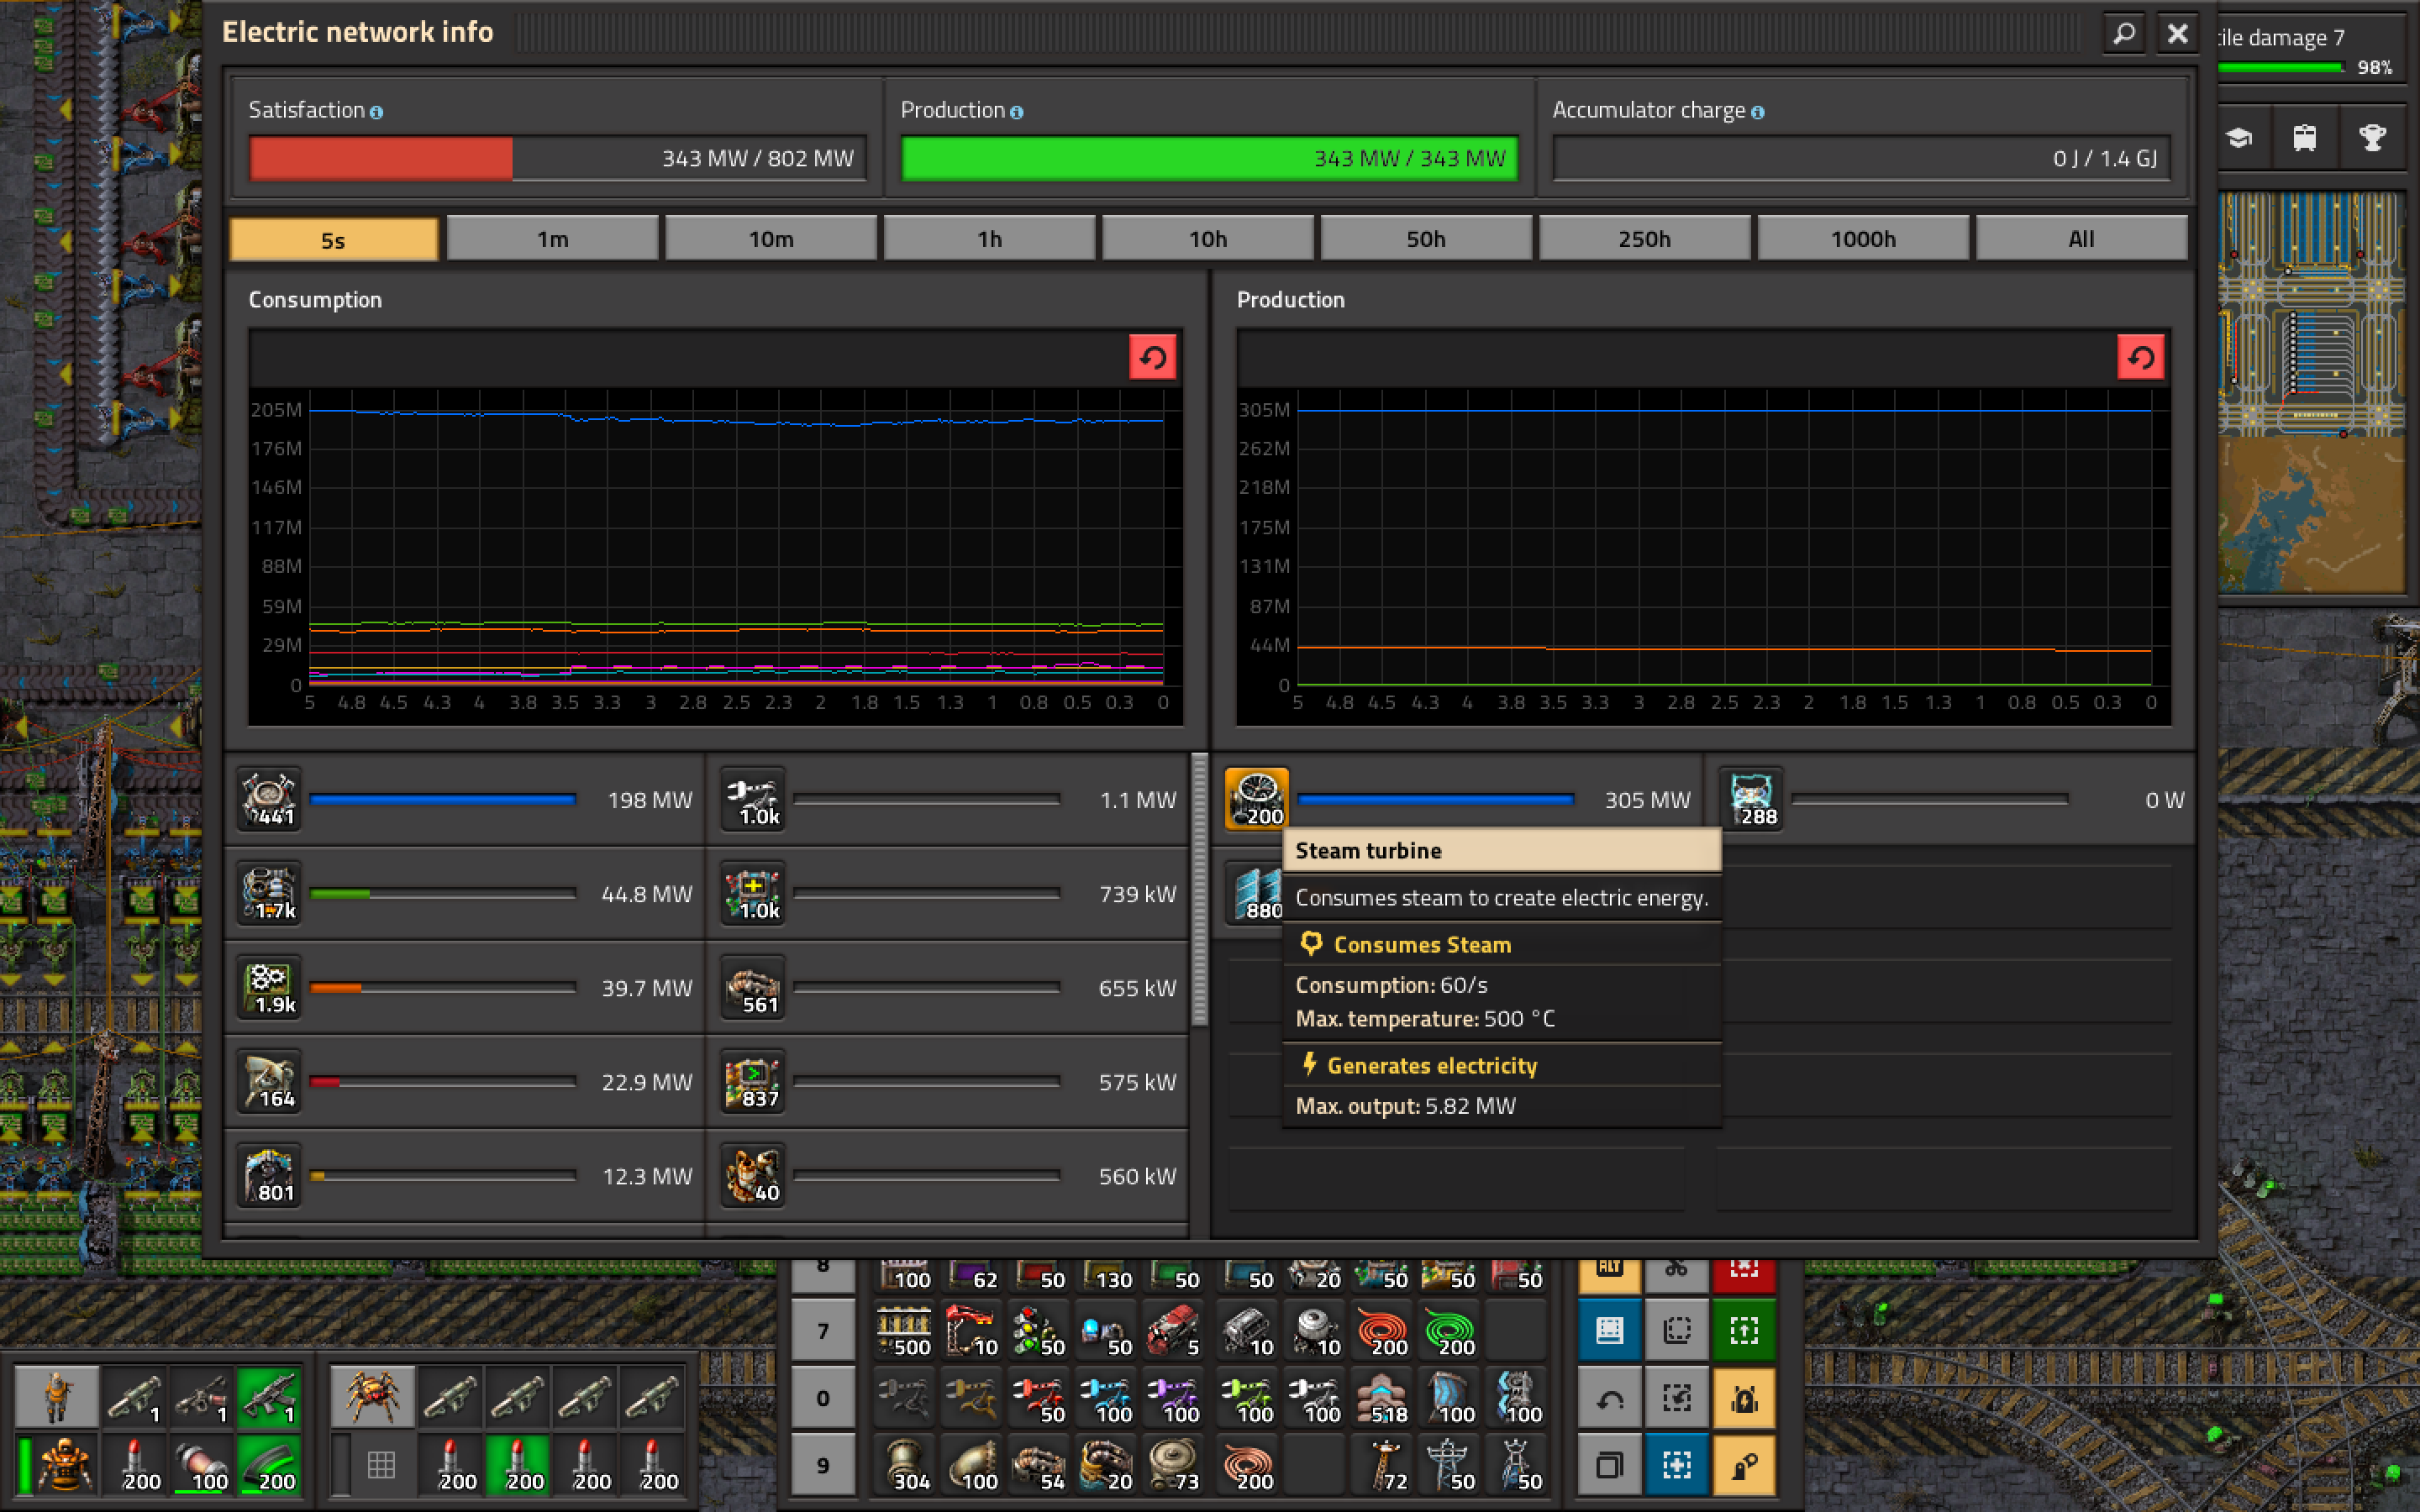Show the 5s time range
Image resolution: width=2420 pixels, height=1512 pixels.
pyautogui.click(x=334, y=240)
